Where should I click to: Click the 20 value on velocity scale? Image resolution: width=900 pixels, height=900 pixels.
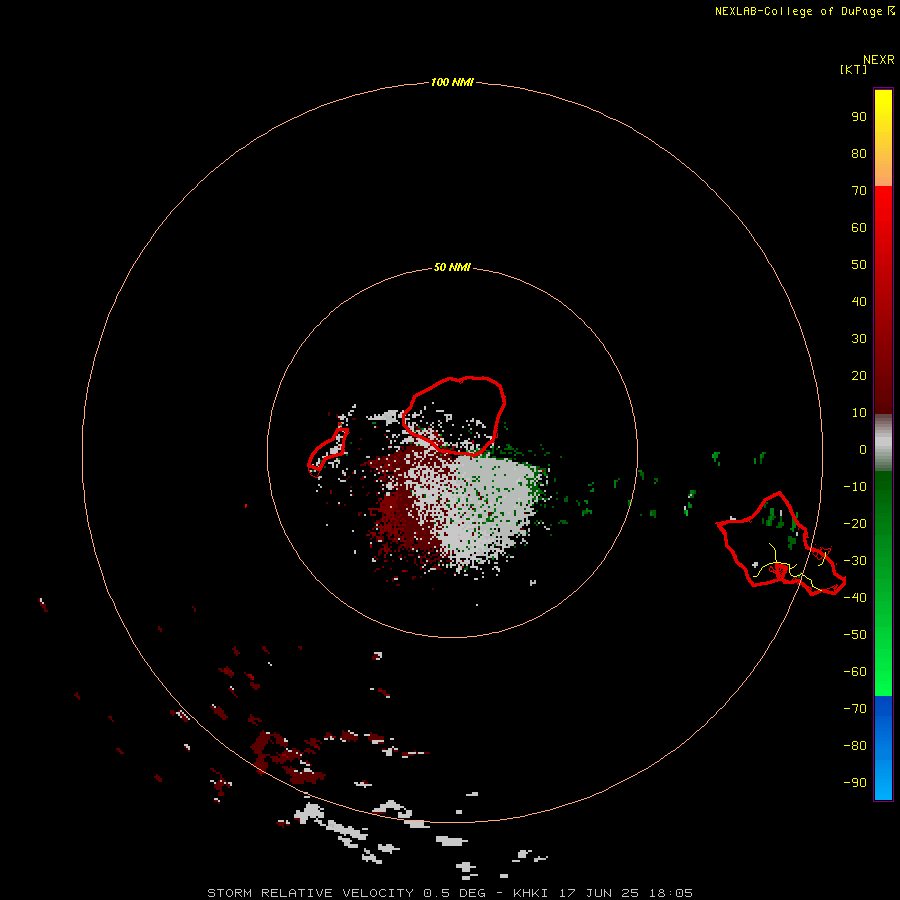pos(859,375)
